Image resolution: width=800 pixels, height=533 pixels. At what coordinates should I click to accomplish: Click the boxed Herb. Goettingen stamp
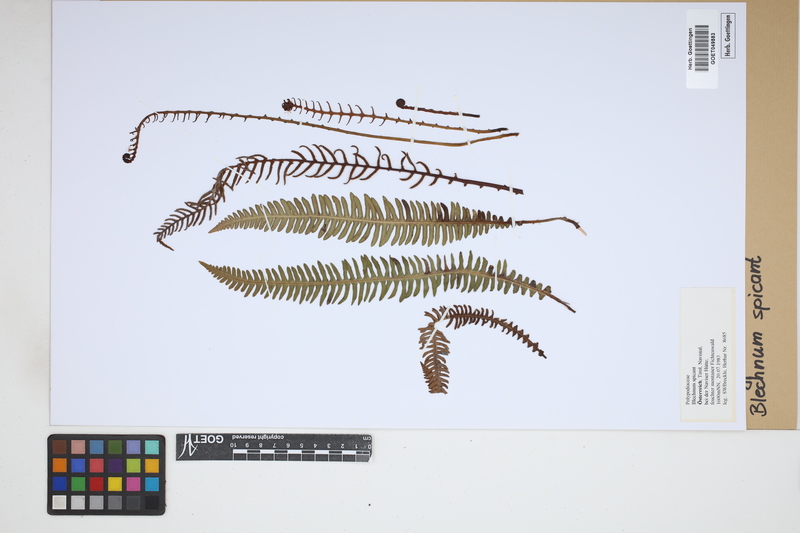pyautogui.click(x=727, y=35)
